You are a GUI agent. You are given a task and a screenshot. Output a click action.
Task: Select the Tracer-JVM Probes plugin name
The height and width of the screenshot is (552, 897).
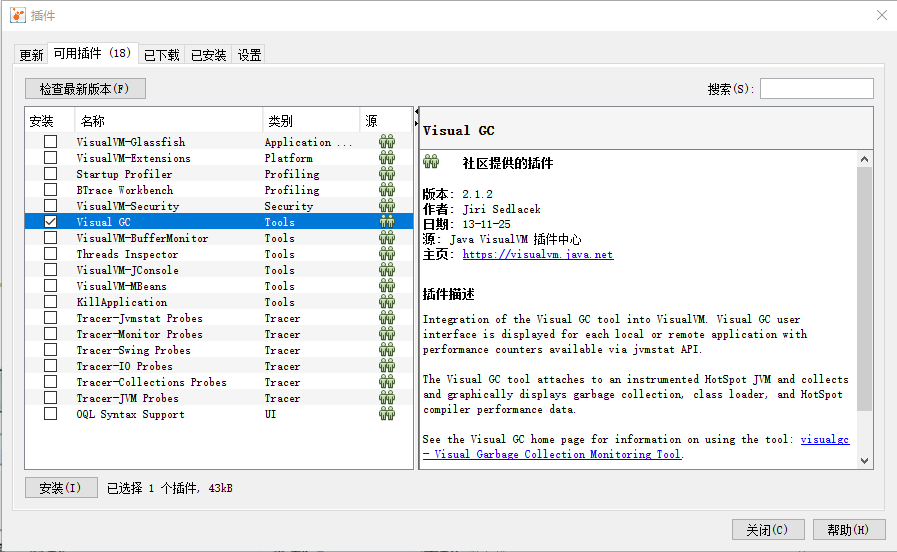click(x=128, y=398)
